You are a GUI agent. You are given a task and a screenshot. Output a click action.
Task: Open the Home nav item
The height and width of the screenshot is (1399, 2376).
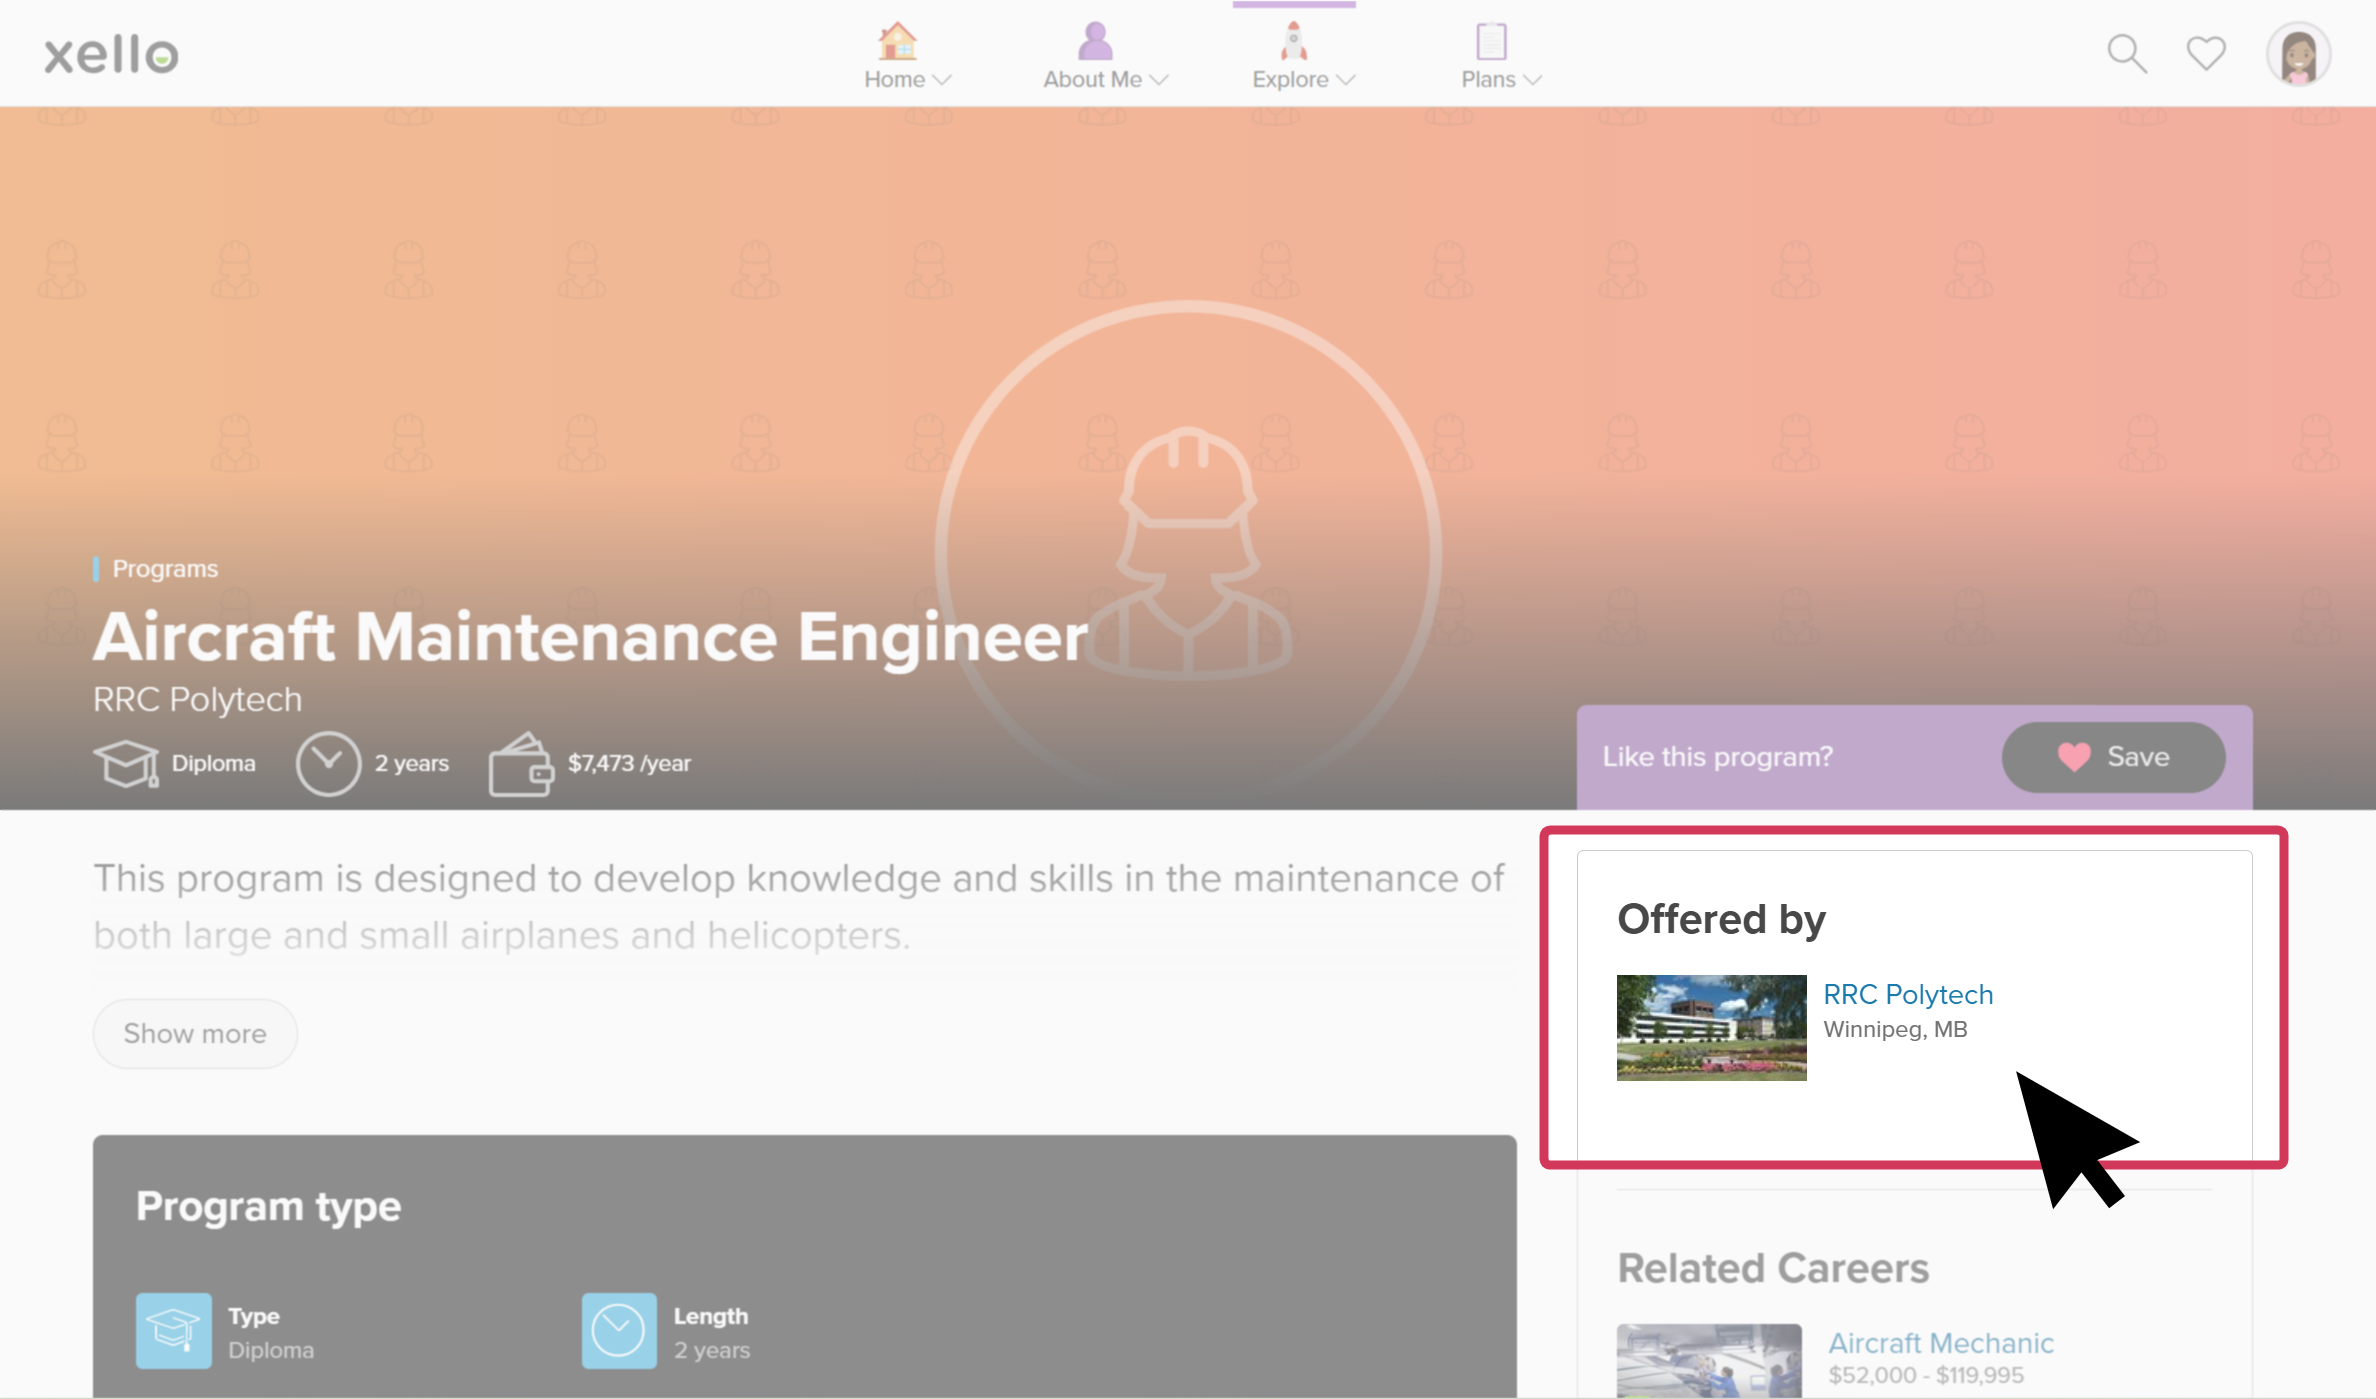907,56
